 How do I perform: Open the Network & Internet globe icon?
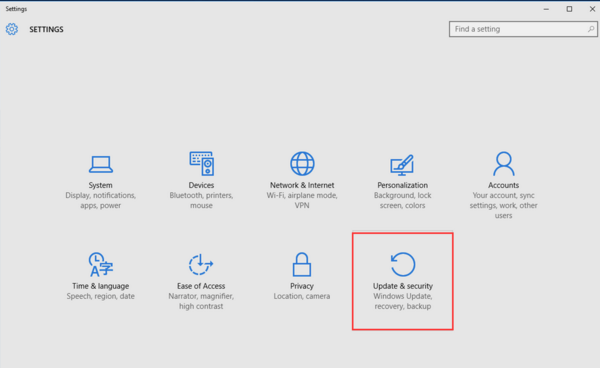pyautogui.click(x=302, y=163)
